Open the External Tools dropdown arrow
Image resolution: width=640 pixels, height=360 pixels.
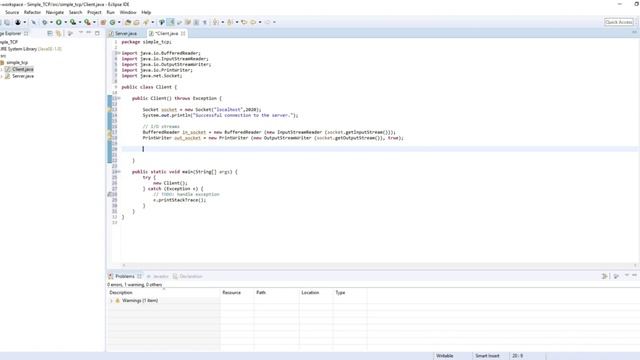coord(94,22)
